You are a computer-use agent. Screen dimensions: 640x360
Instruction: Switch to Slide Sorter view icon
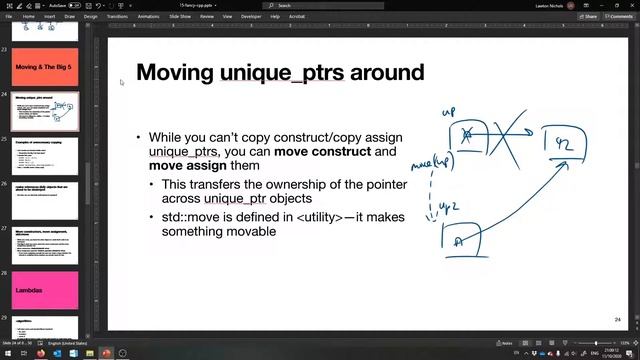point(539,343)
